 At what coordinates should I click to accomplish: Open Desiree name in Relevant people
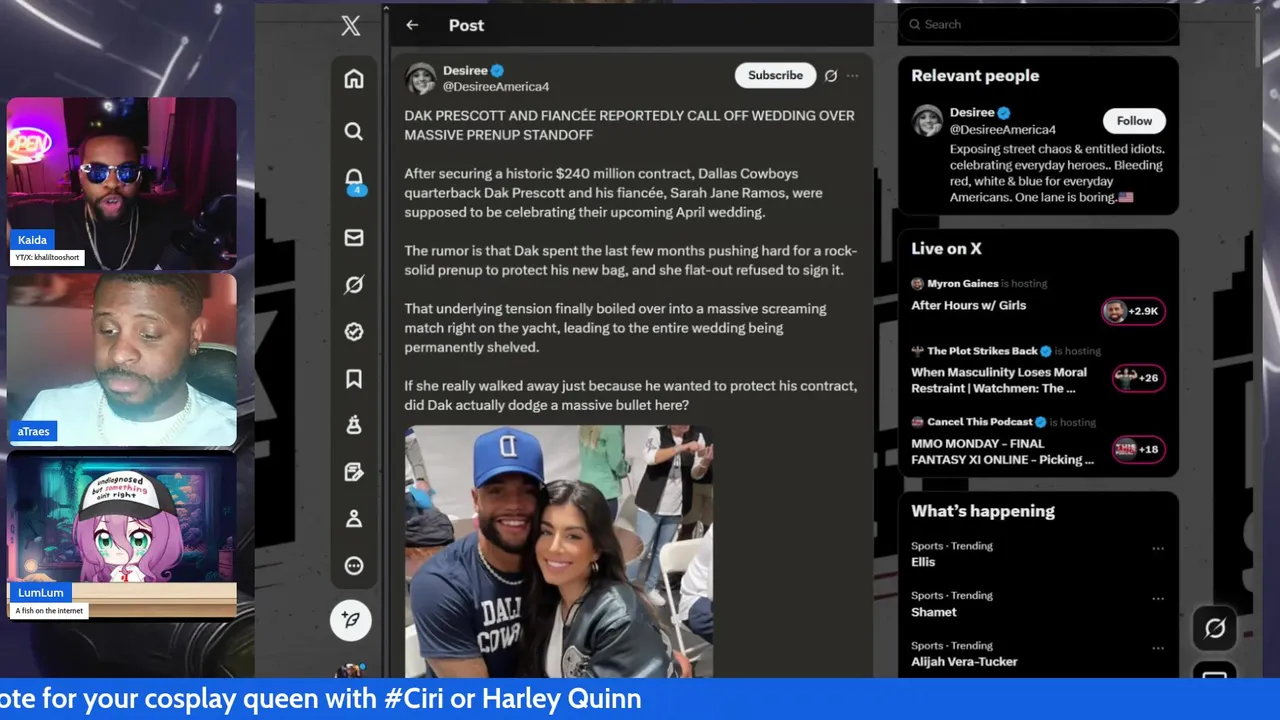(972, 113)
